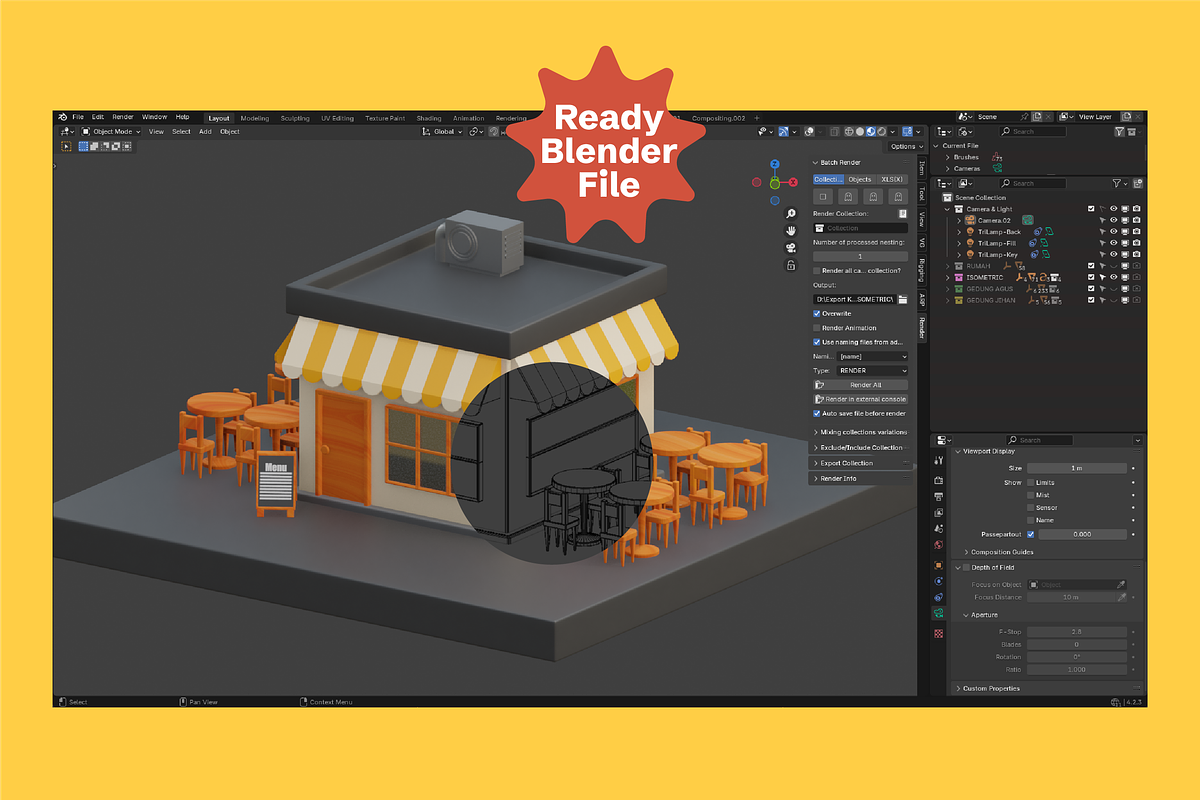
Task: Click the outliner filter funnel icon
Action: tap(1118, 183)
